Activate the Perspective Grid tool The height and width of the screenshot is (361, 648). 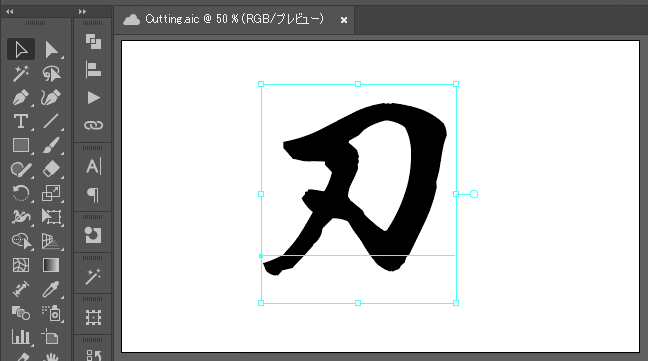click(x=52, y=241)
